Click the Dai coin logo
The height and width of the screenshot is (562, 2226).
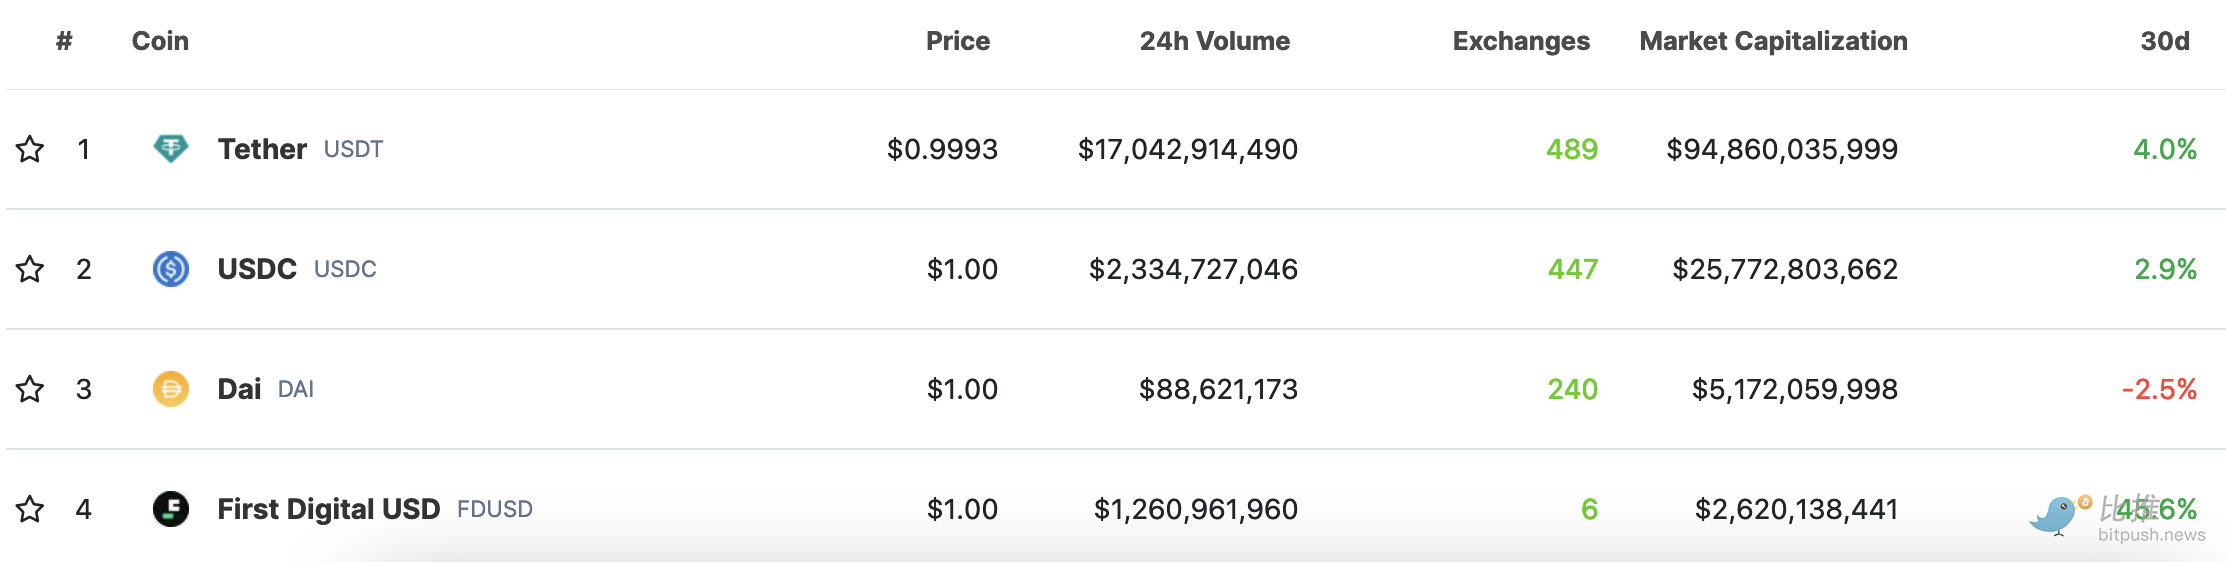[x=171, y=389]
